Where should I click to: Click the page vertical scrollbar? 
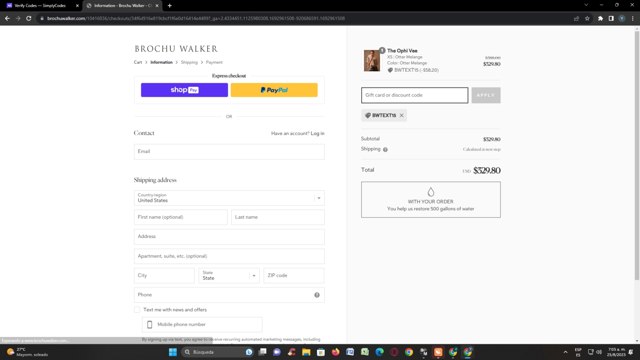point(637,155)
